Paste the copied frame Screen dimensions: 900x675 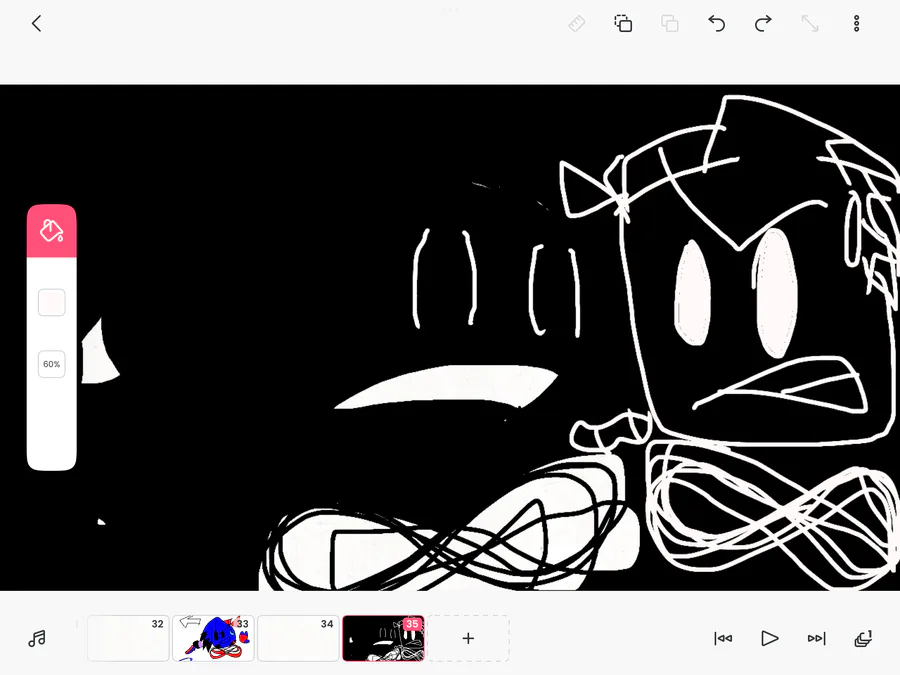[670, 24]
